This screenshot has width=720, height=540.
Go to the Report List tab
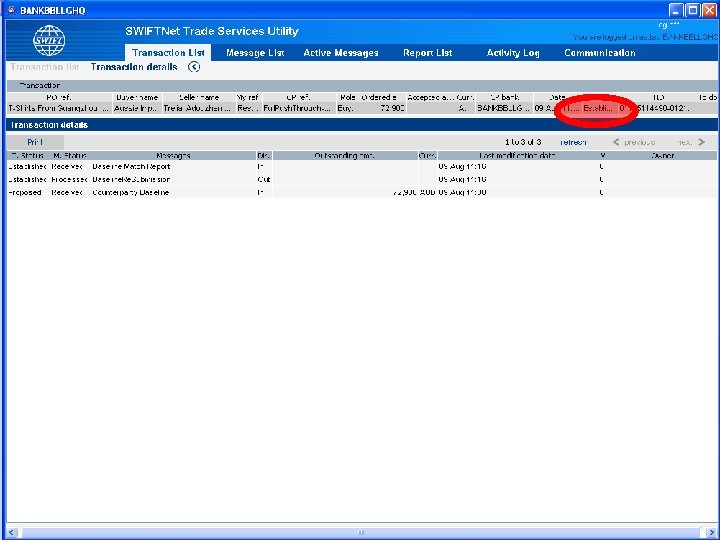428,53
